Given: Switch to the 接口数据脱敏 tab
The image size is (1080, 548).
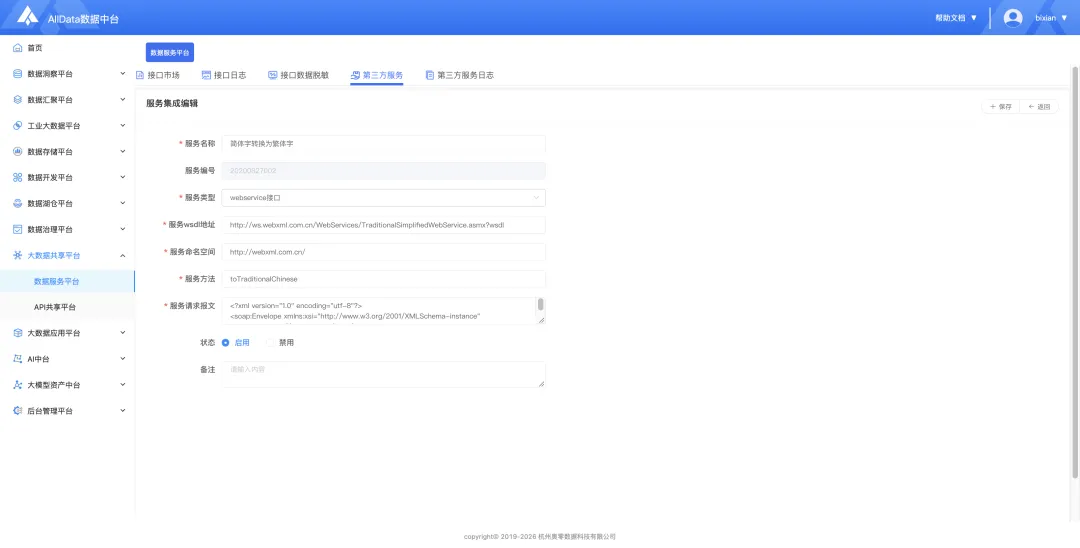Looking at the screenshot, I should click(298, 75).
